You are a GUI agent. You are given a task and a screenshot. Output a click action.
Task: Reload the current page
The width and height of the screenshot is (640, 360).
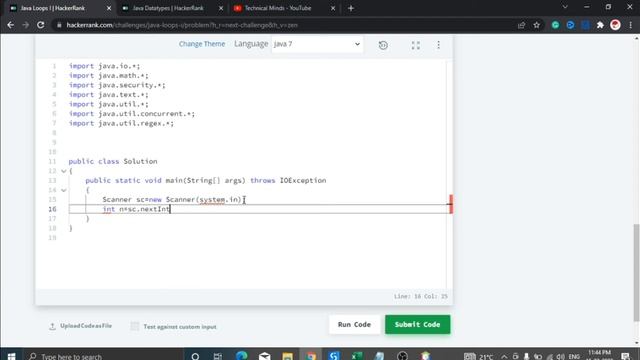[40, 25]
